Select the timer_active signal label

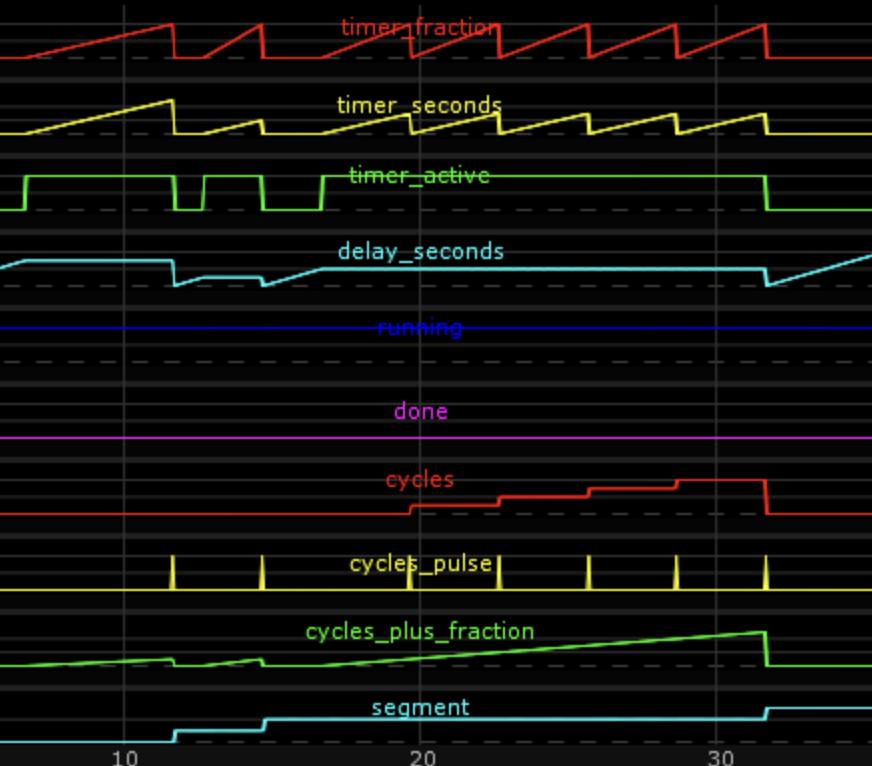tap(420, 176)
